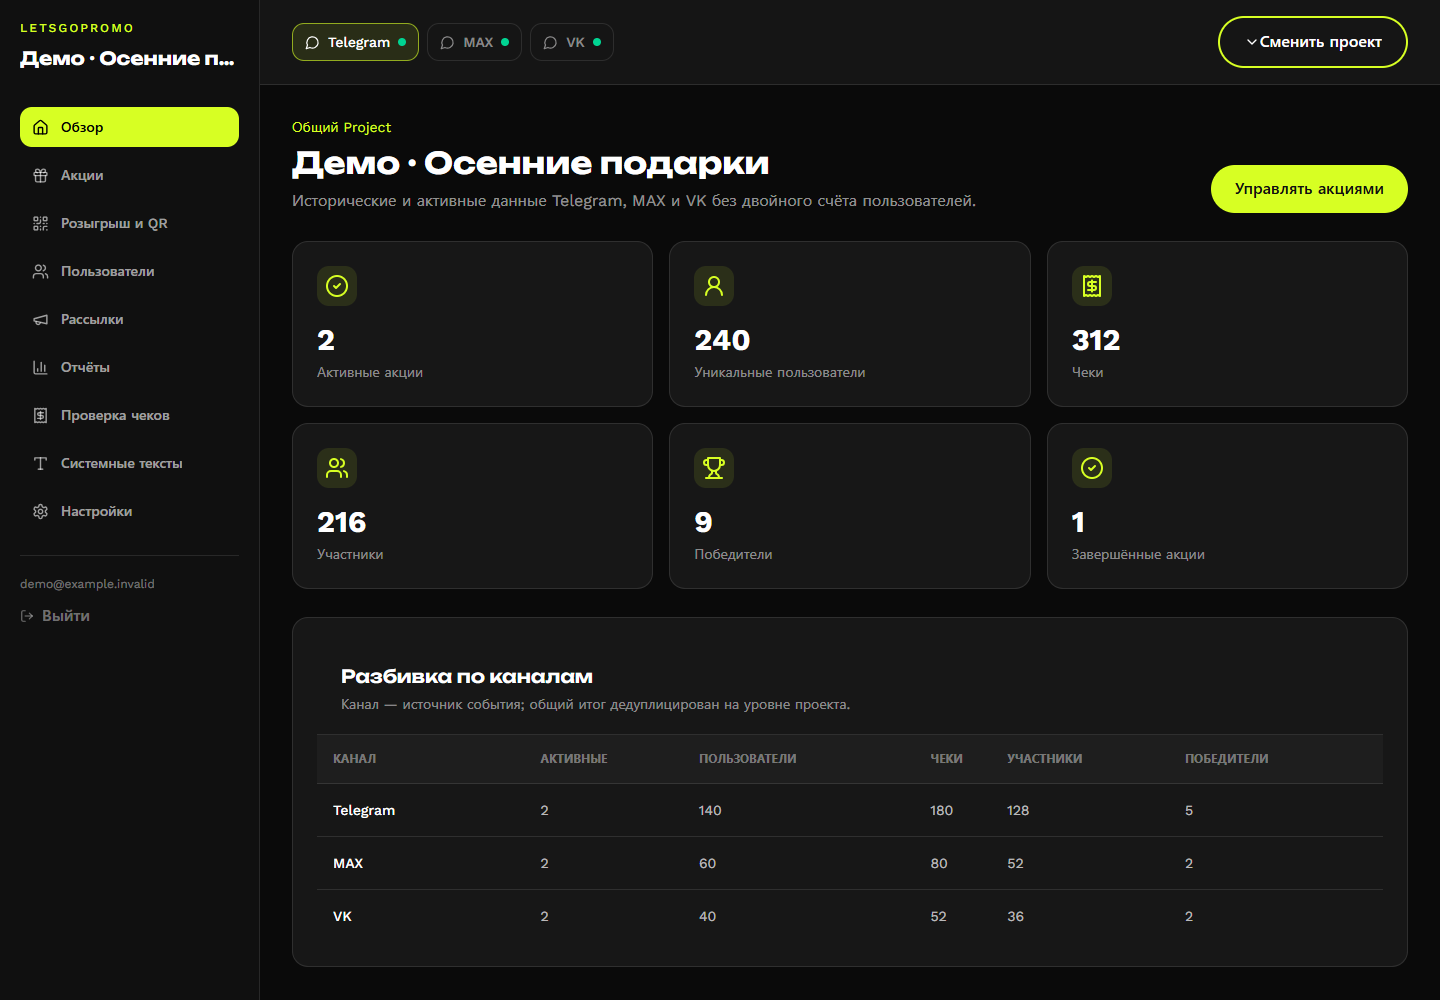The height and width of the screenshot is (1000, 1440).
Task: Click the Telegram row name in the table
Action: [364, 810]
